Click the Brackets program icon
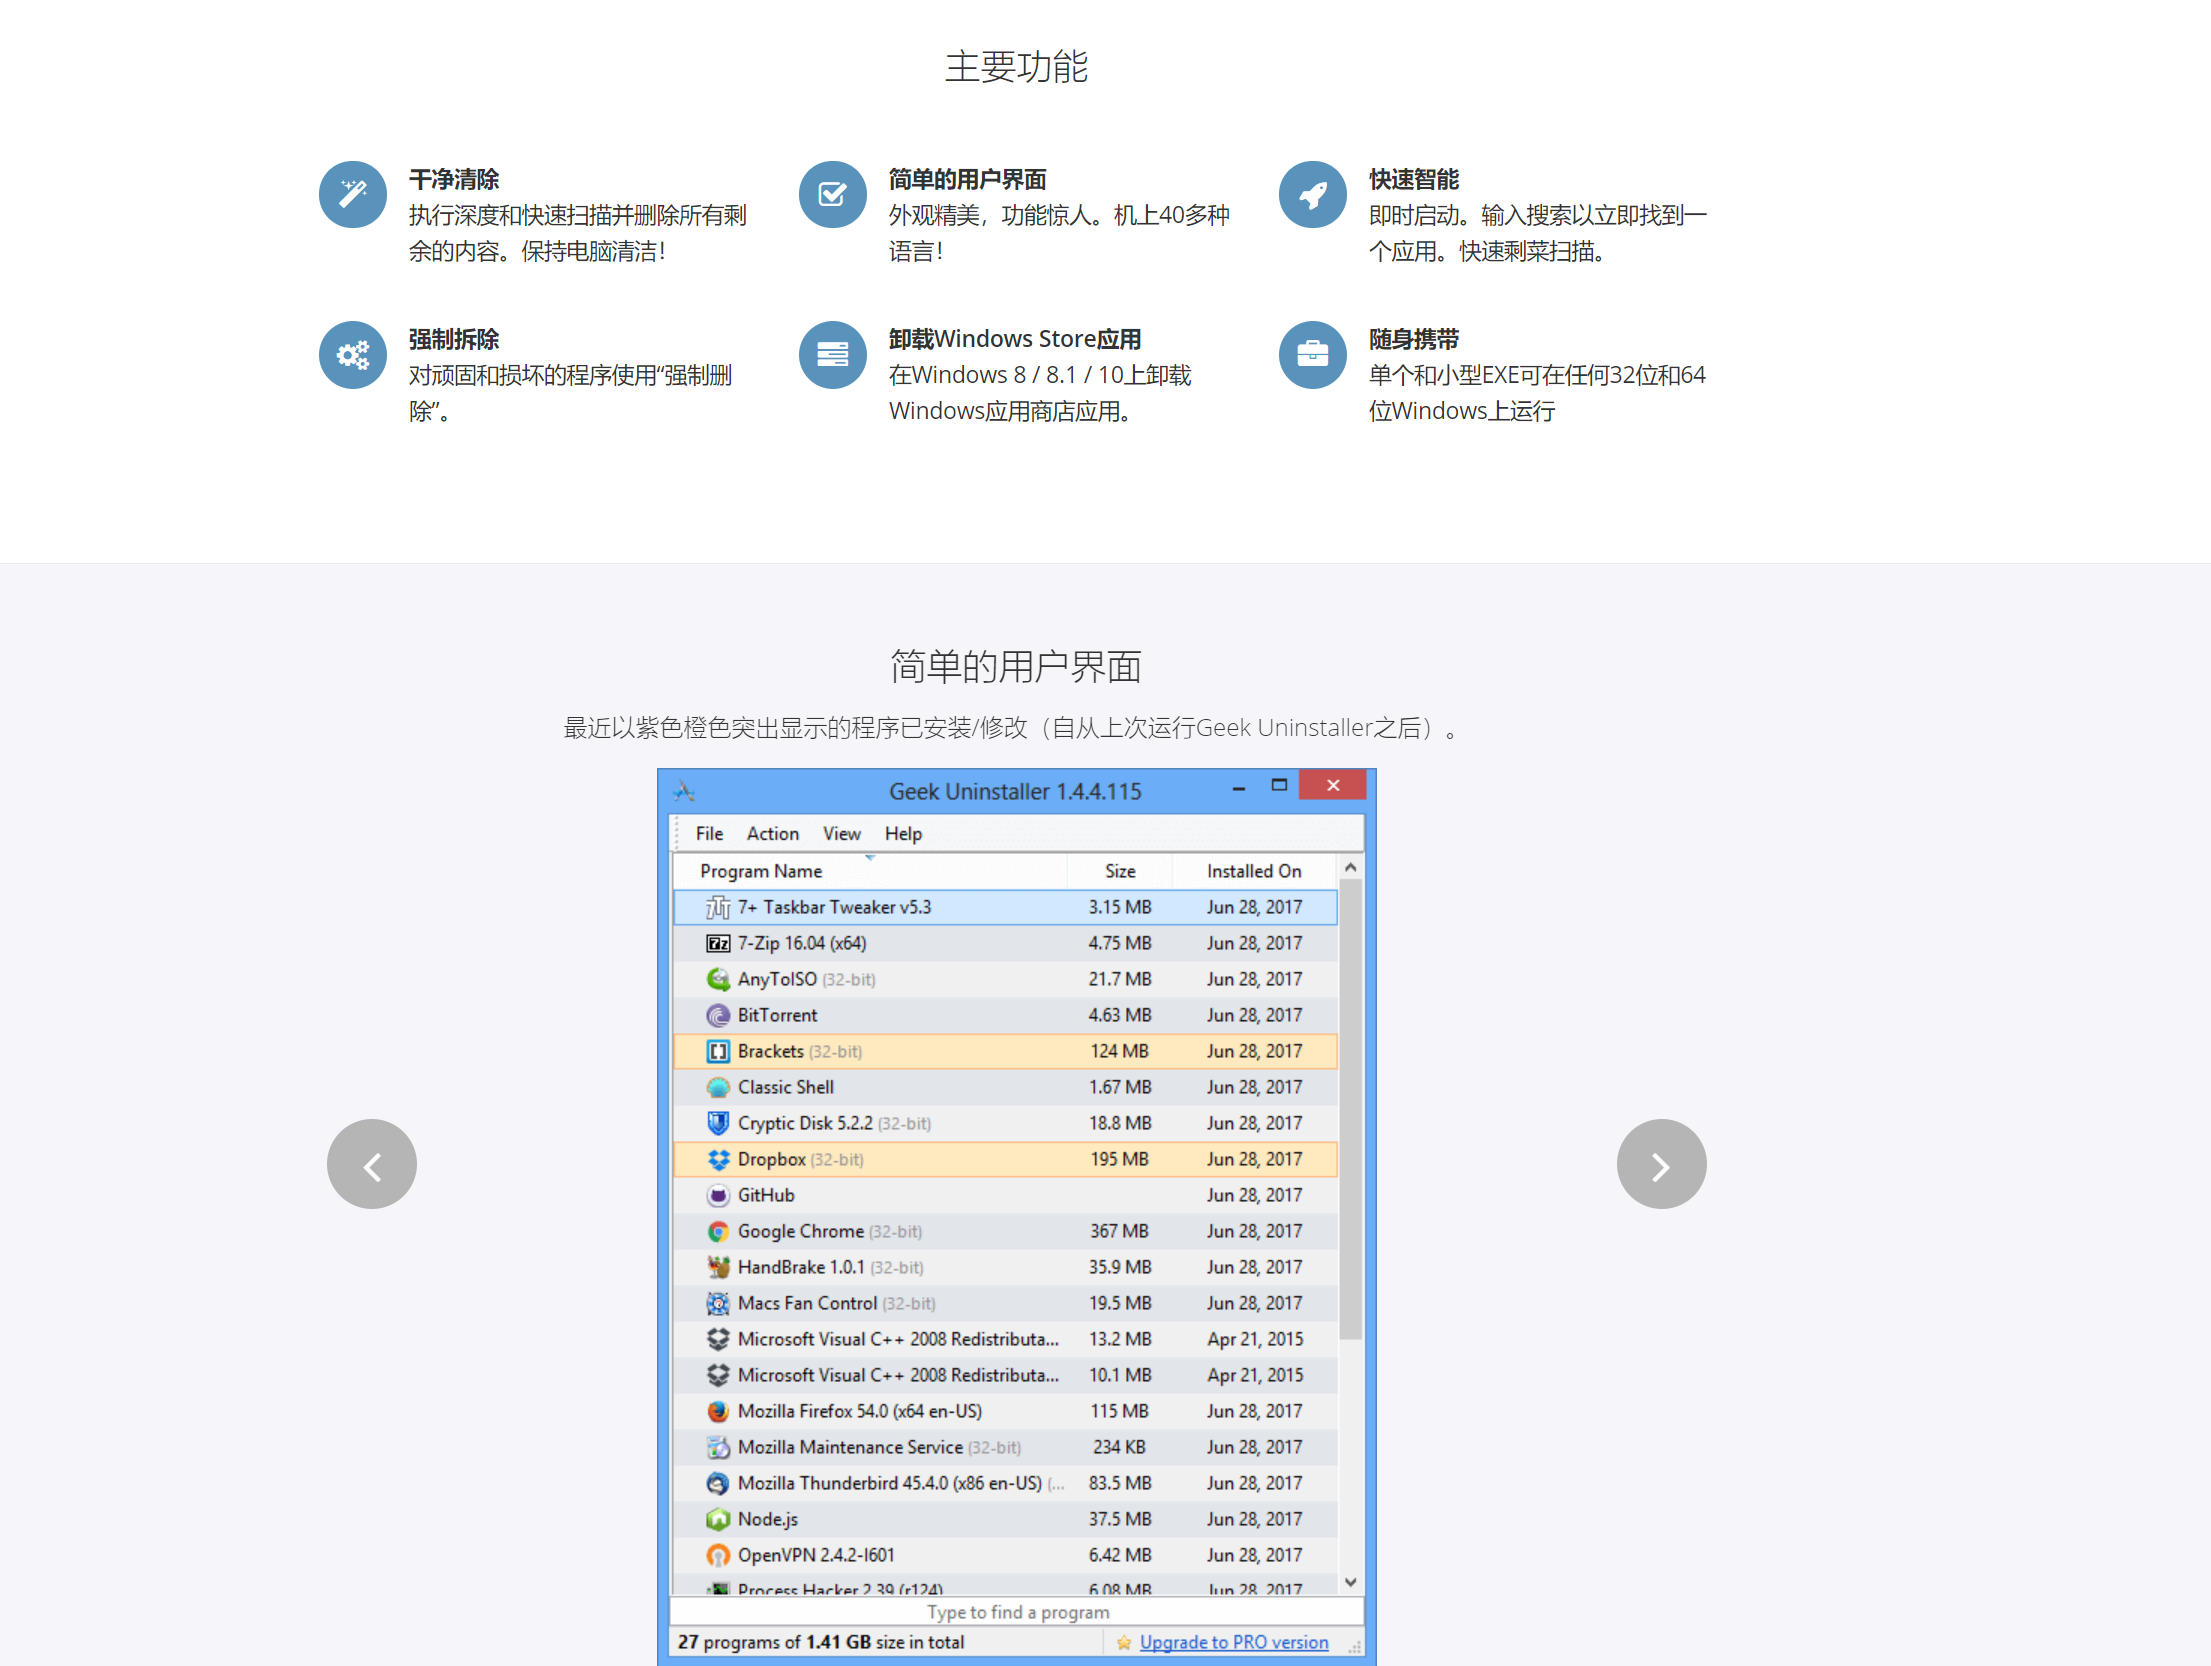Viewport: 2211px width, 1666px height. pyautogui.click(x=718, y=1051)
